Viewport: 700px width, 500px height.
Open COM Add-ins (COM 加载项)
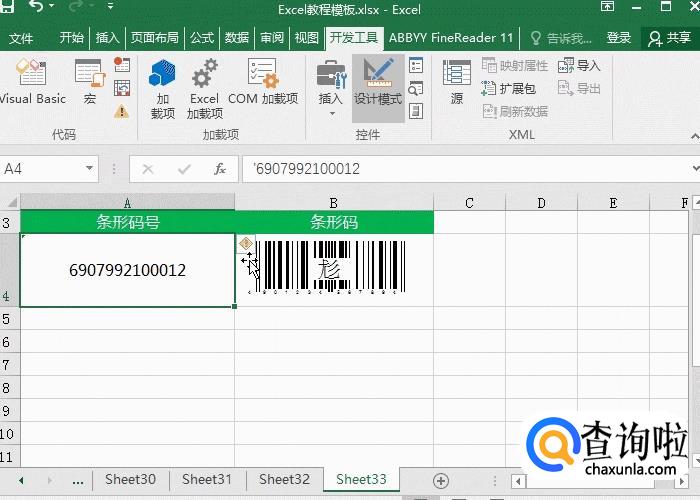point(262,83)
